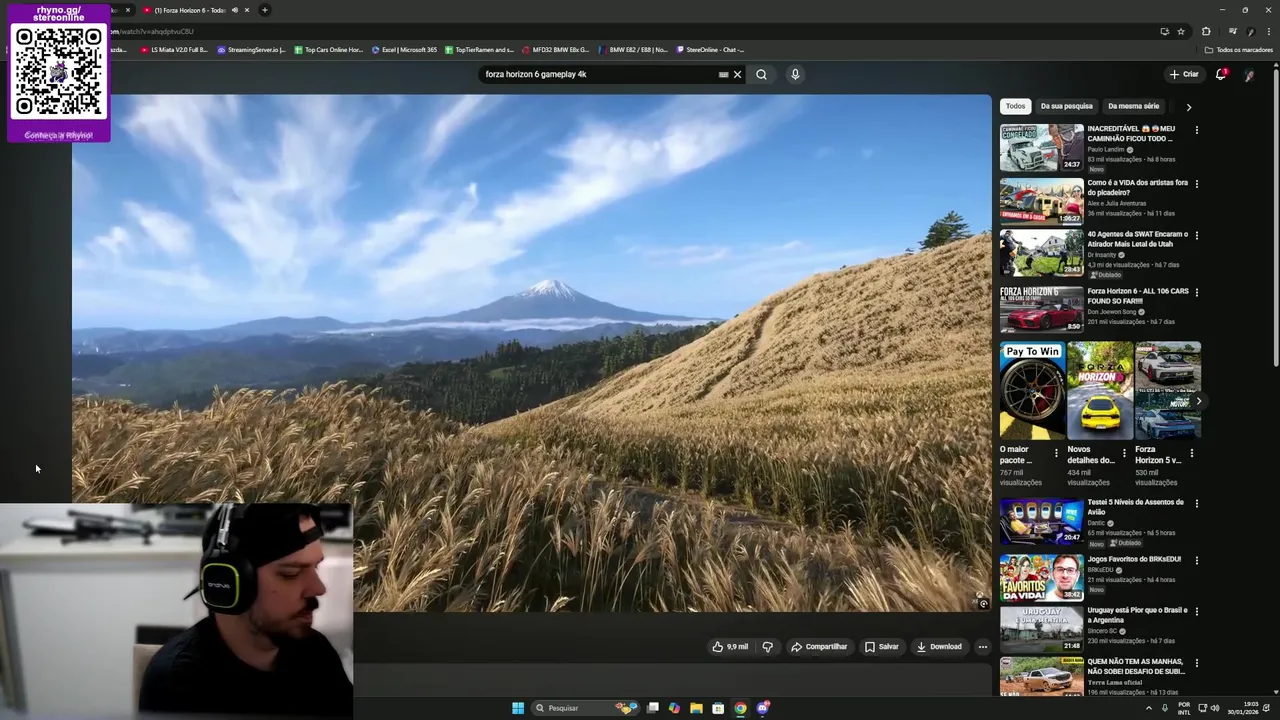This screenshot has height=720, width=1280.
Task: Open BMW E82 / E88 bookmark
Action: (633, 49)
